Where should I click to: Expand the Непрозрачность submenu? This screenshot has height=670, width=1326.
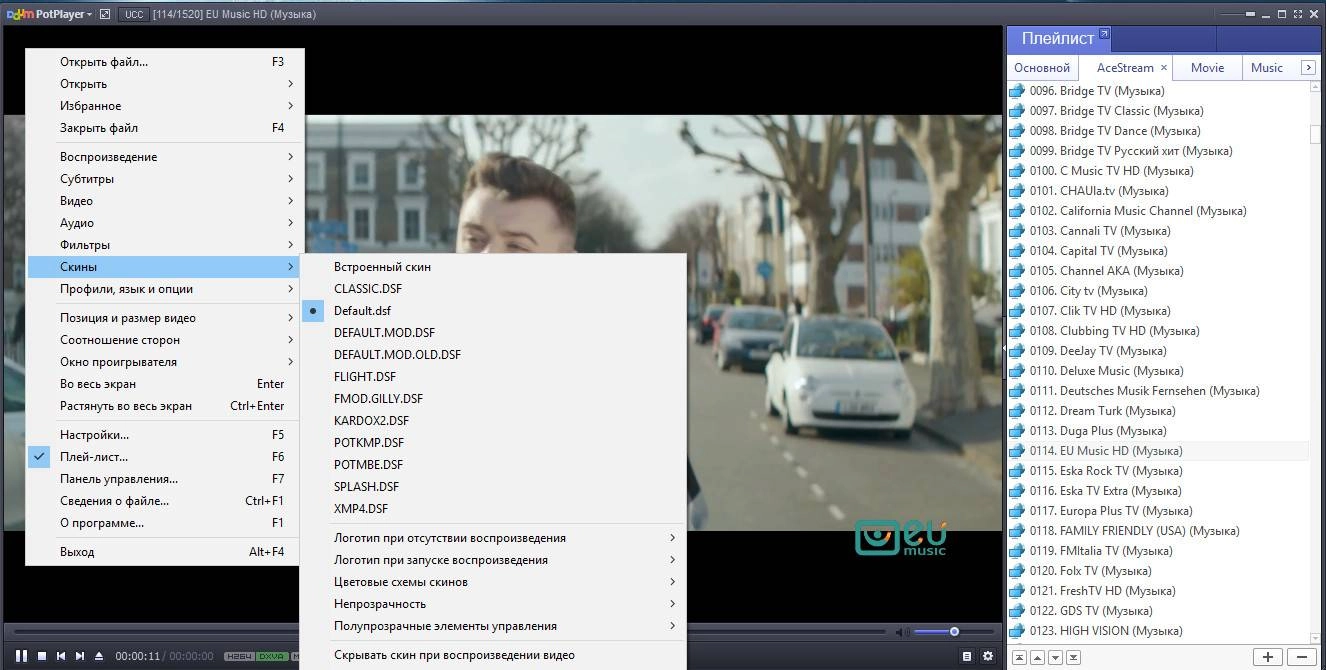[x=494, y=604]
